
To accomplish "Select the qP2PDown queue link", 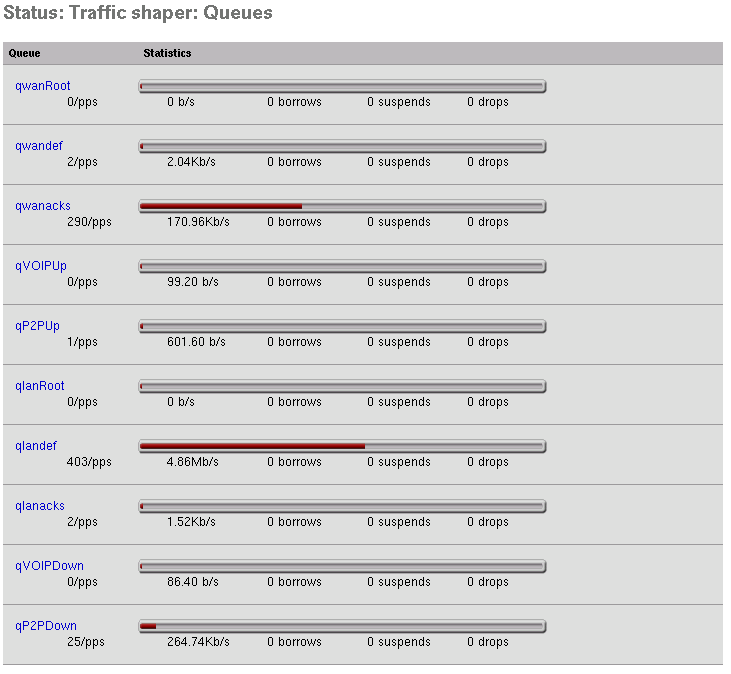I will tap(46, 626).
